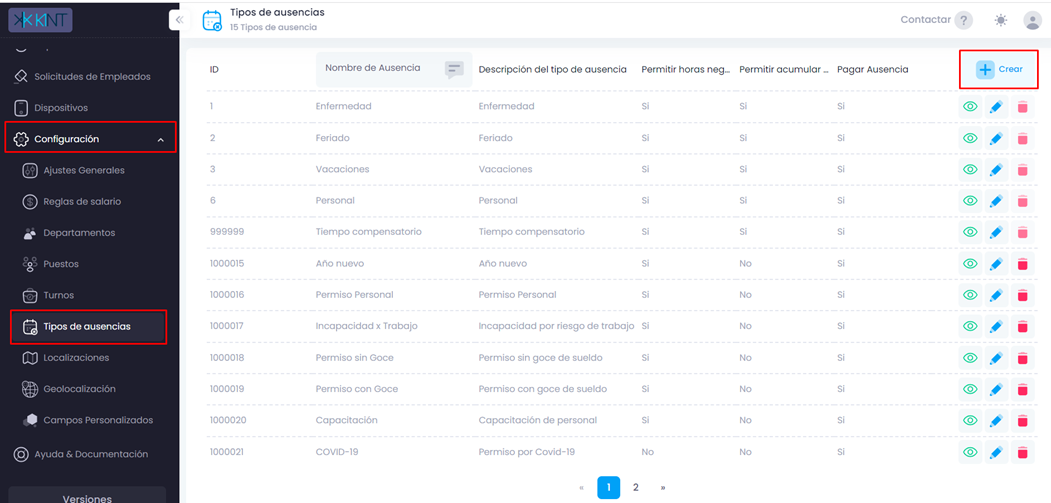Click eye icon for Permiso sin Goce
The width and height of the screenshot is (1051, 503).
970,357
